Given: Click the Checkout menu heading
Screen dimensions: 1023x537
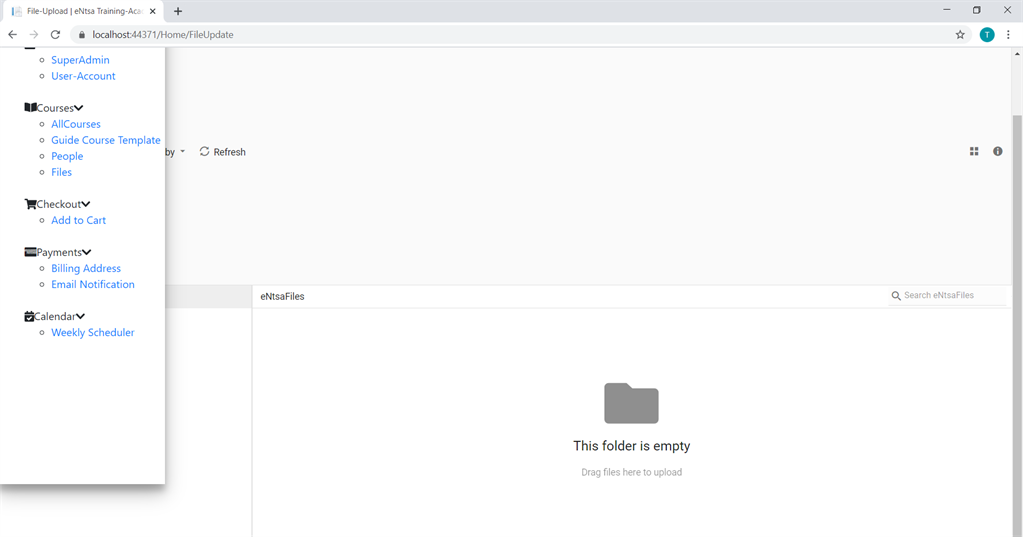Looking at the screenshot, I should point(59,204).
